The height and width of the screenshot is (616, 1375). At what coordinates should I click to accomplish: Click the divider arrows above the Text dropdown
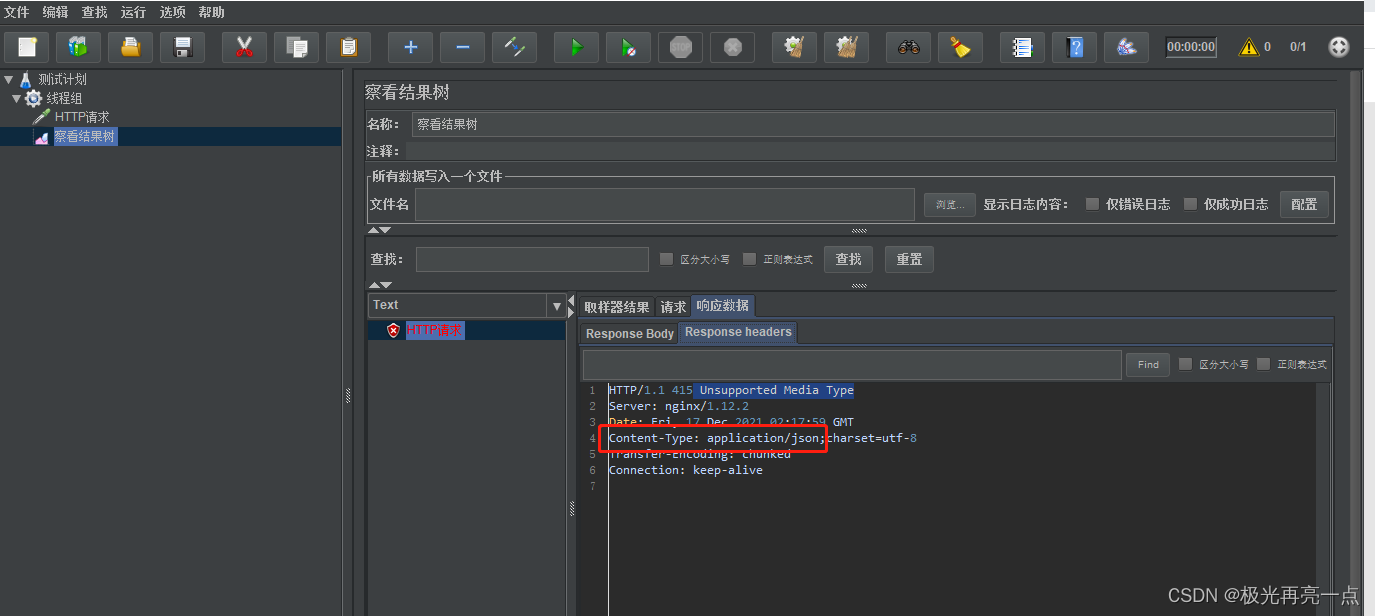click(380, 285)
